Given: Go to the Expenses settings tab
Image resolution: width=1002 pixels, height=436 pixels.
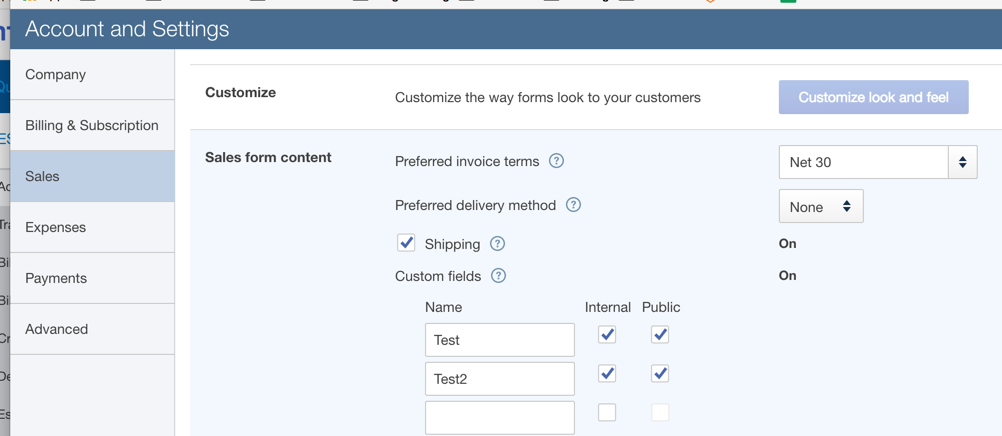Looking at the screenshot, I should click(x=92, y=228).
